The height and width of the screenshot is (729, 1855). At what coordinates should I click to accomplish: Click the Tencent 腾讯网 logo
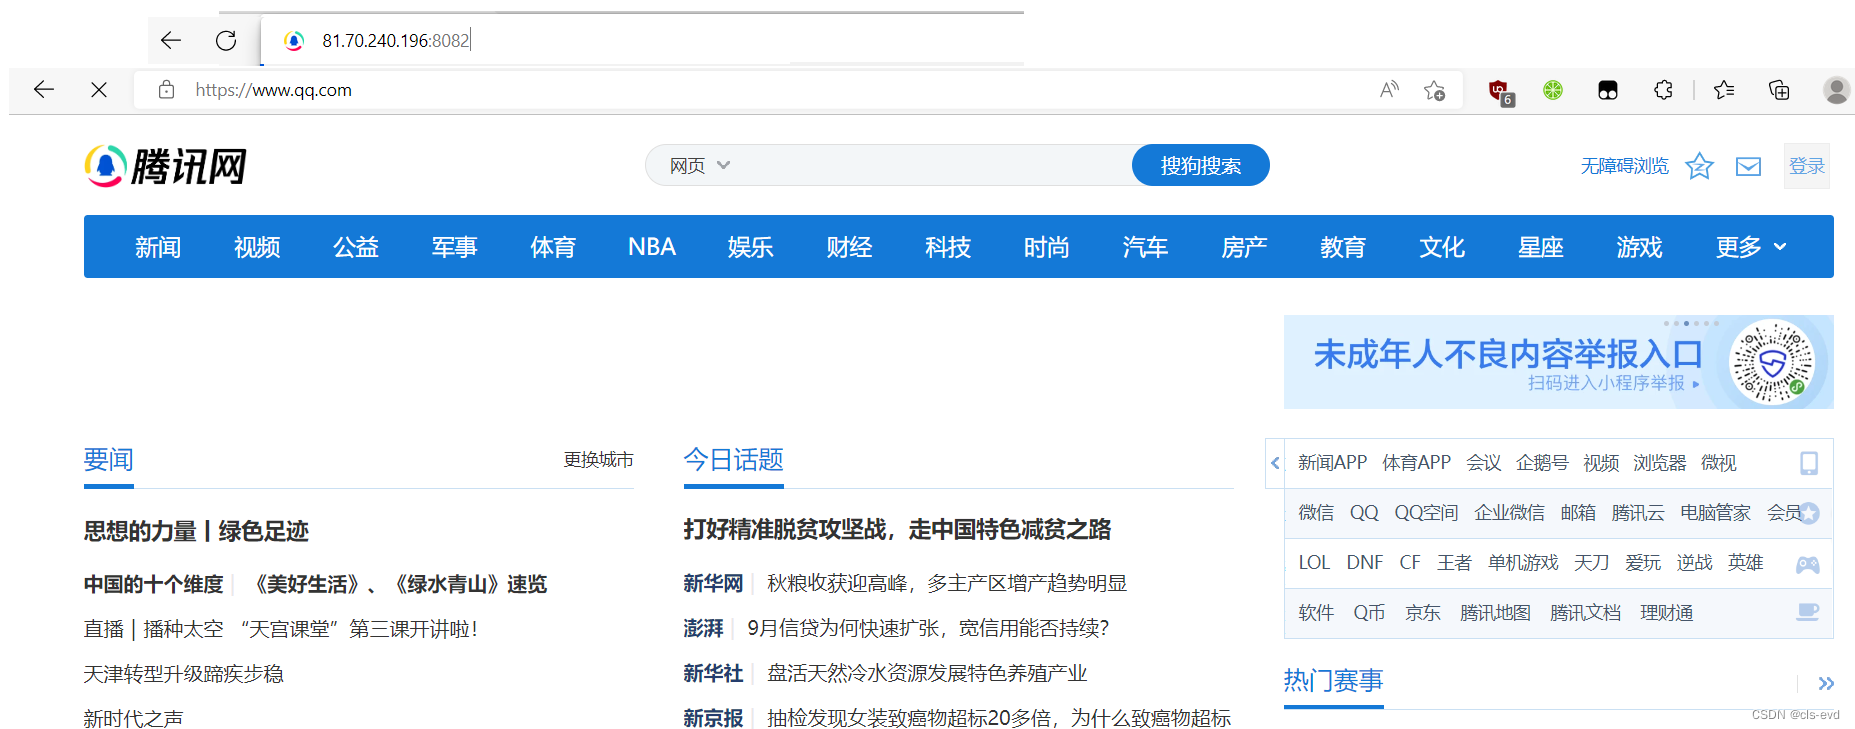pos(166,166)
